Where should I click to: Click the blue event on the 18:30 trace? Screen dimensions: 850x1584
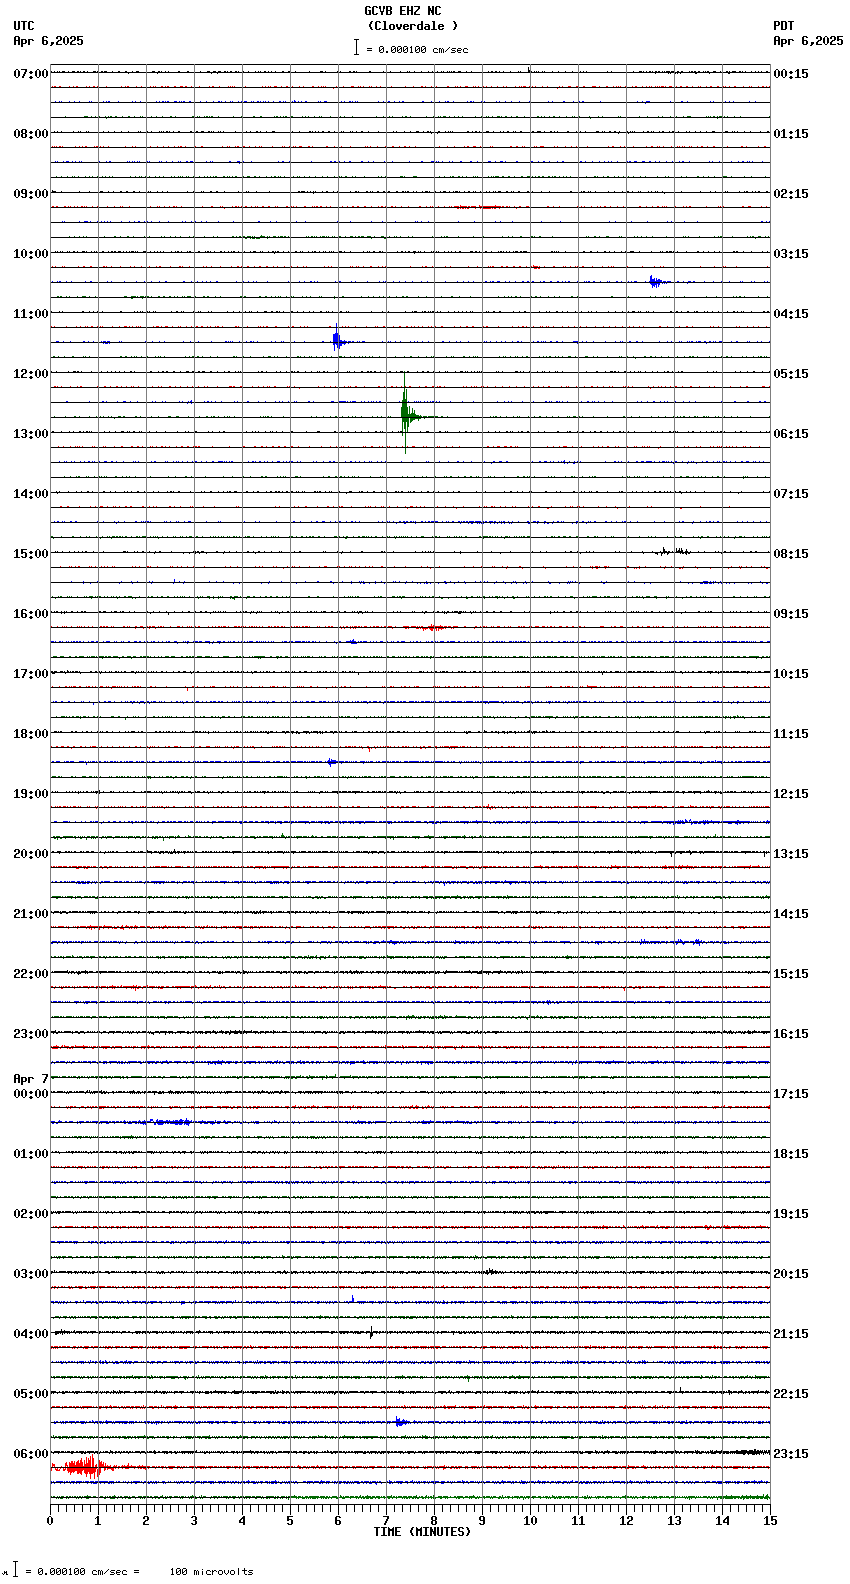click(x=331, y=762)
